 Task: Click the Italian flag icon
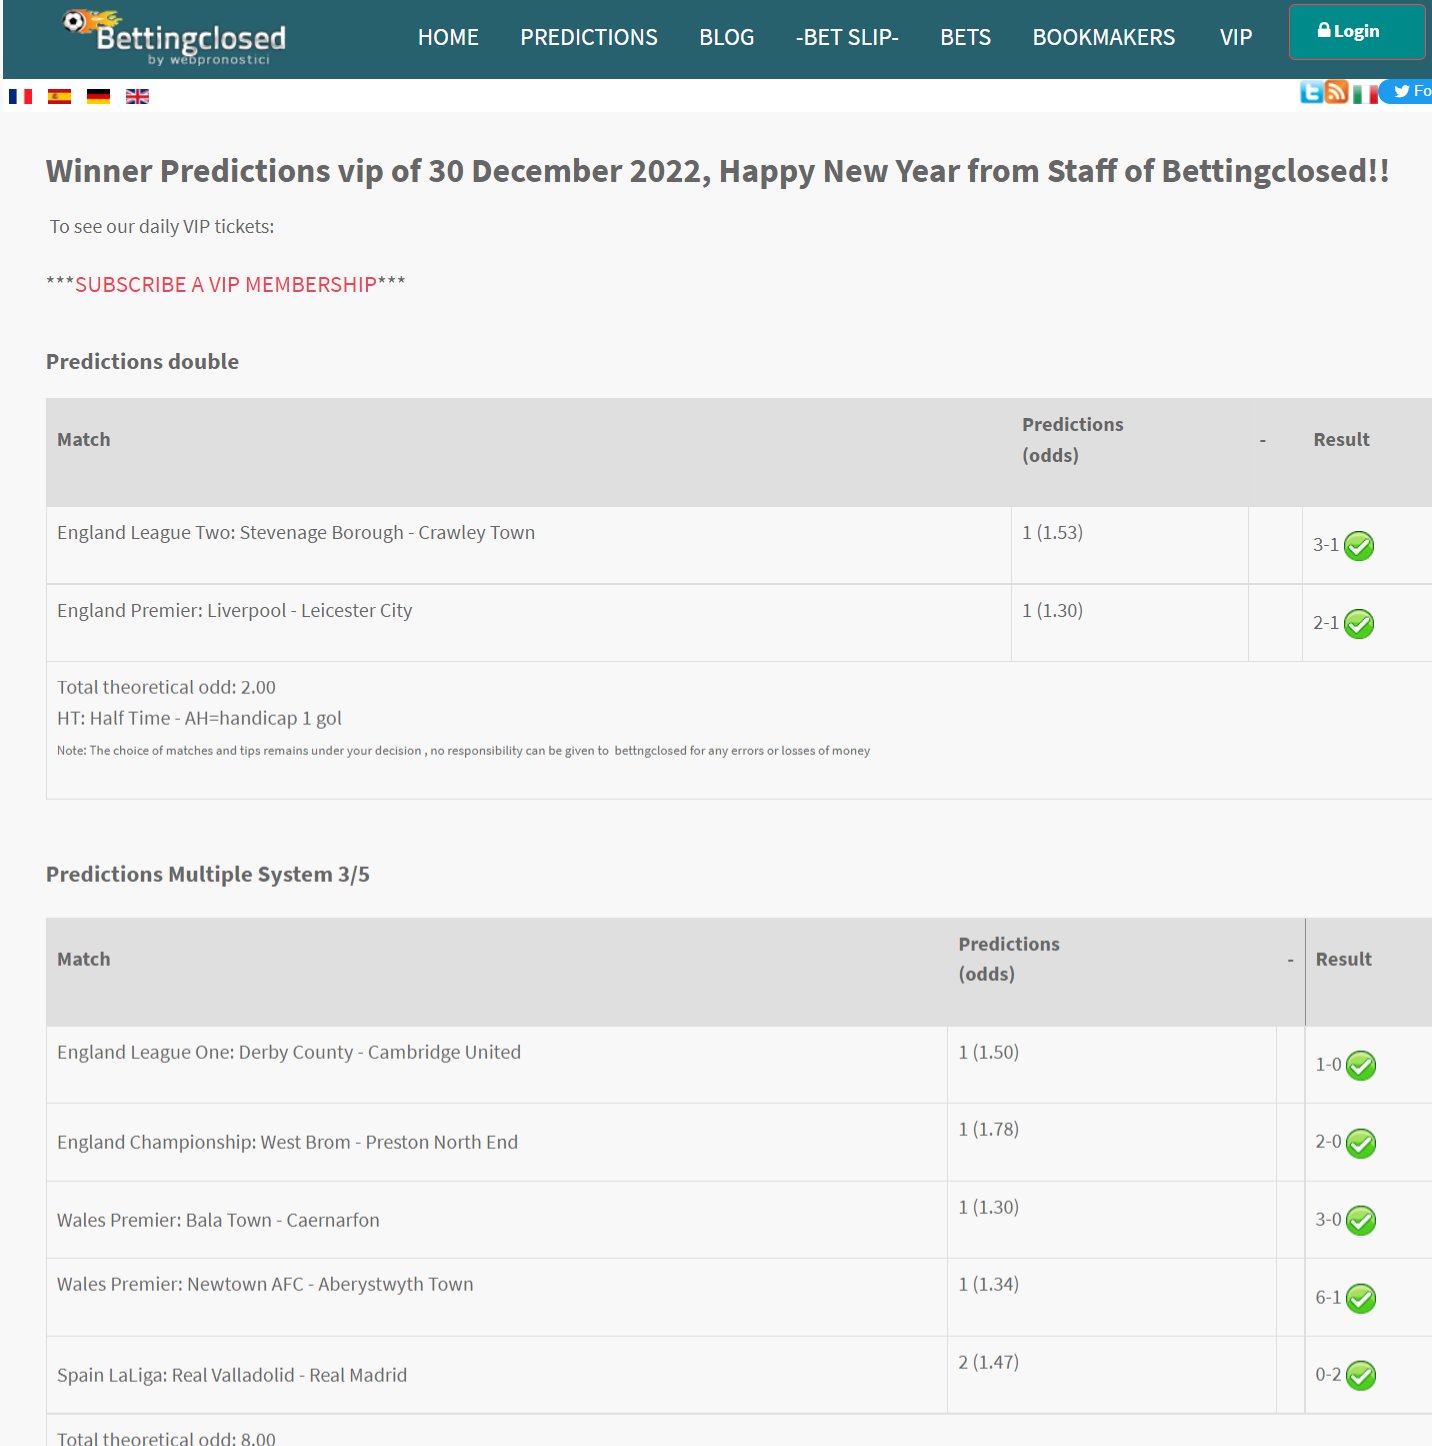pyautogui.click(x=1364, y=94)
